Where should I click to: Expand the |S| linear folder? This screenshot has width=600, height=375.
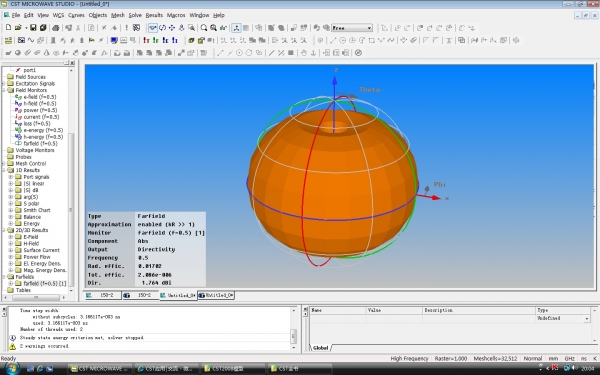click(11, 184)
